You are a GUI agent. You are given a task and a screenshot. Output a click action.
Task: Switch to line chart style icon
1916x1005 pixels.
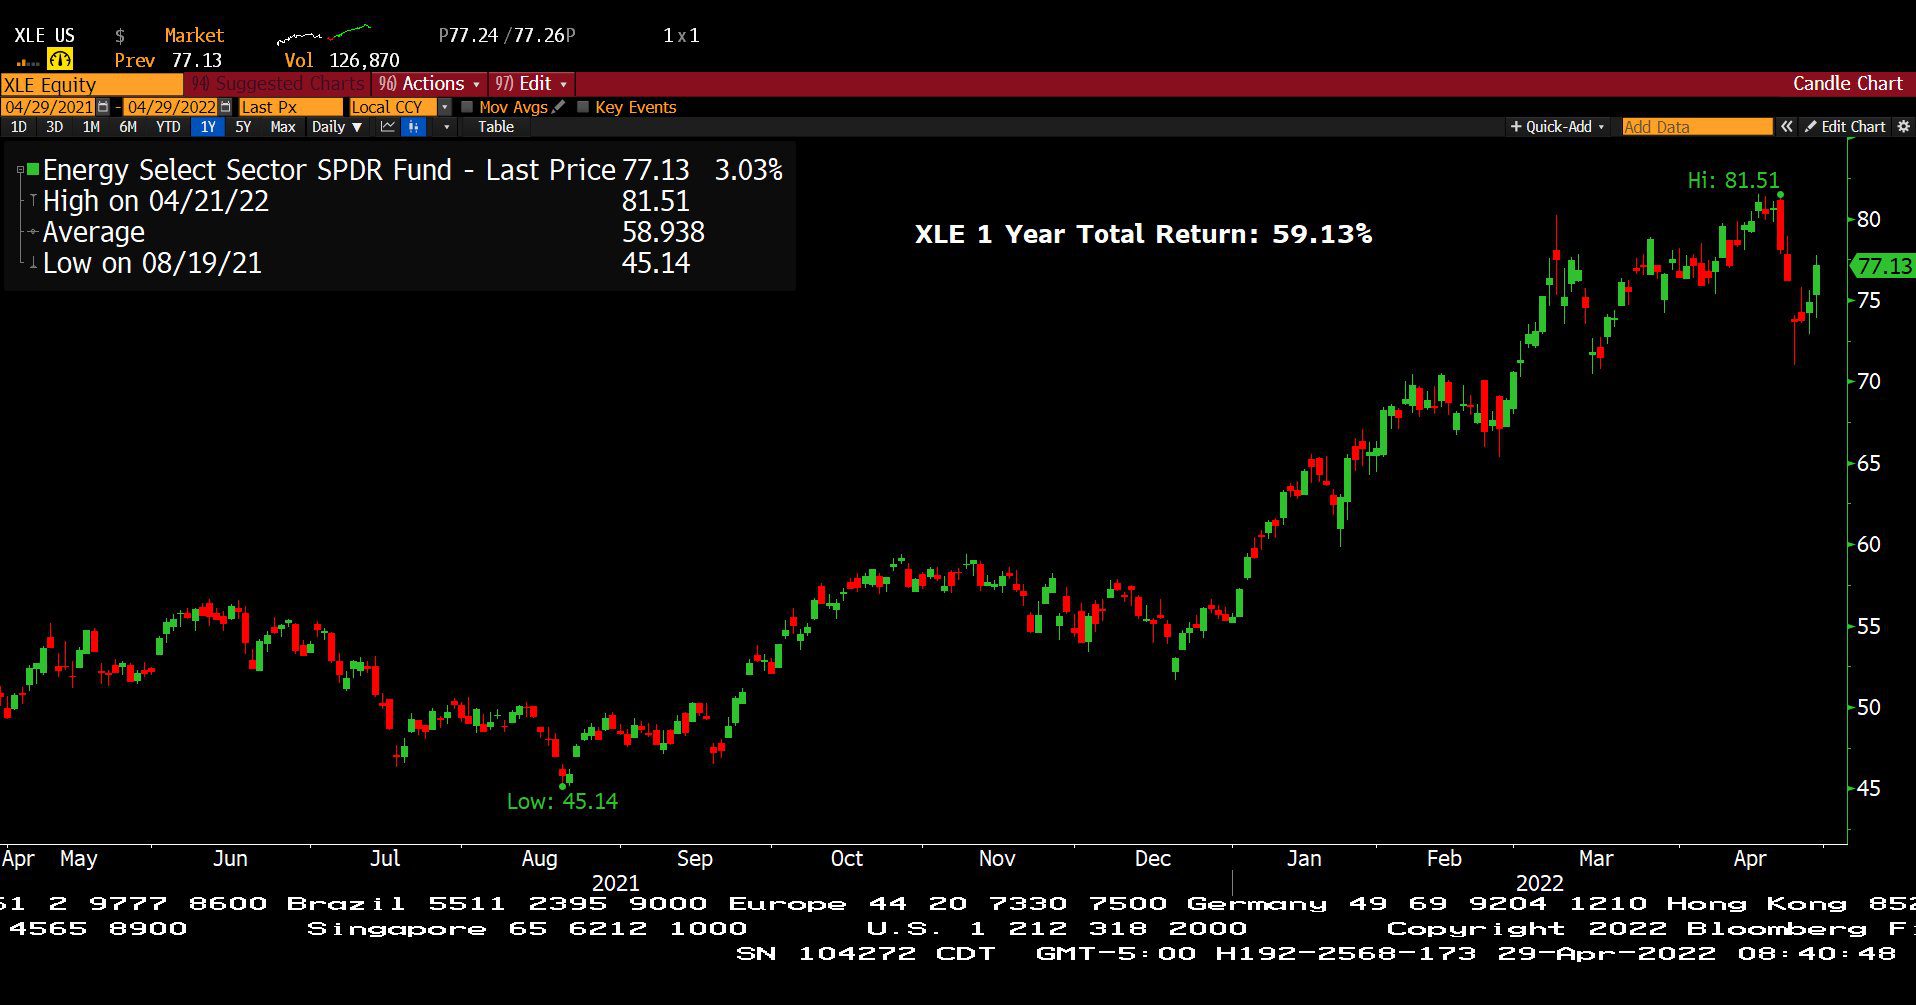(x=388, y=127)
